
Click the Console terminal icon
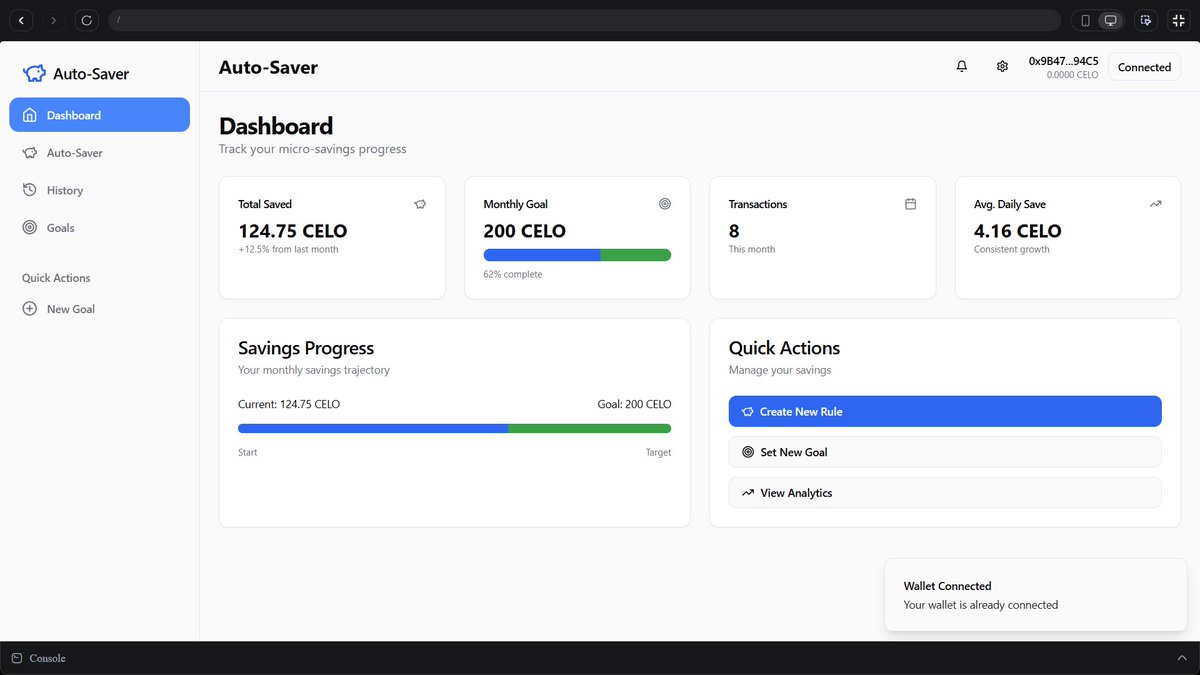[17, 658]
